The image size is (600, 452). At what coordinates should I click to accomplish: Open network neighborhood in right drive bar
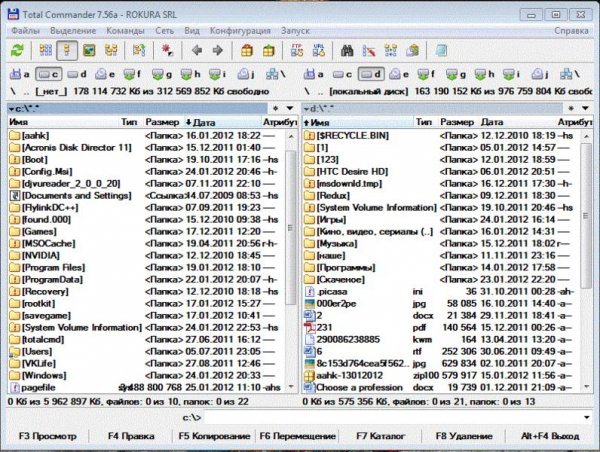click(570, 74)
